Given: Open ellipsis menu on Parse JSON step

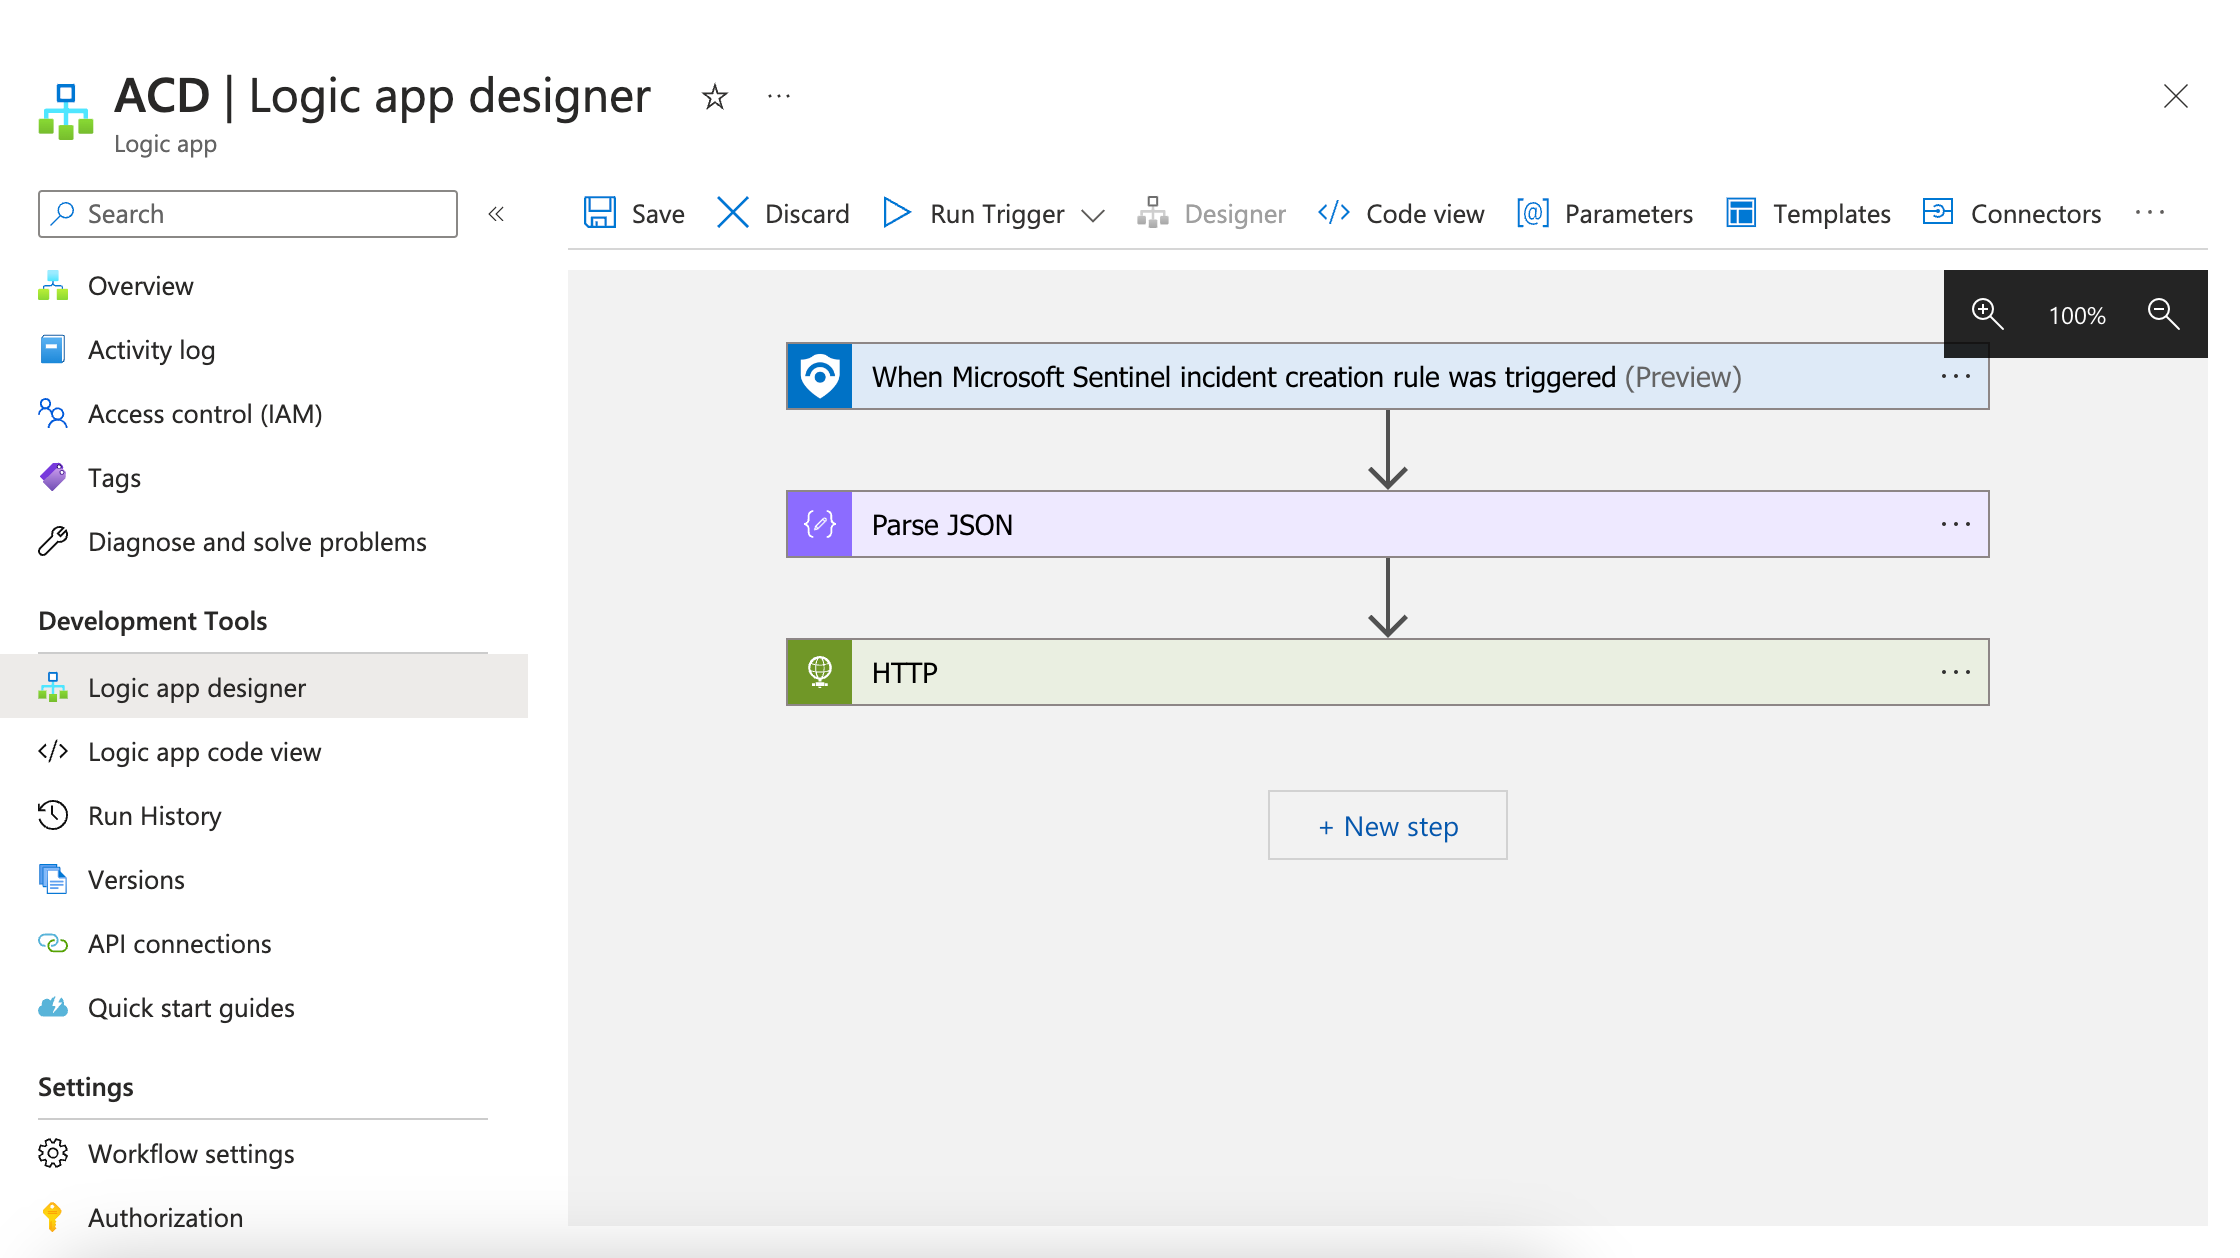Looking at the screenshot, I should pyautogui.click(x=1955, y=524).
